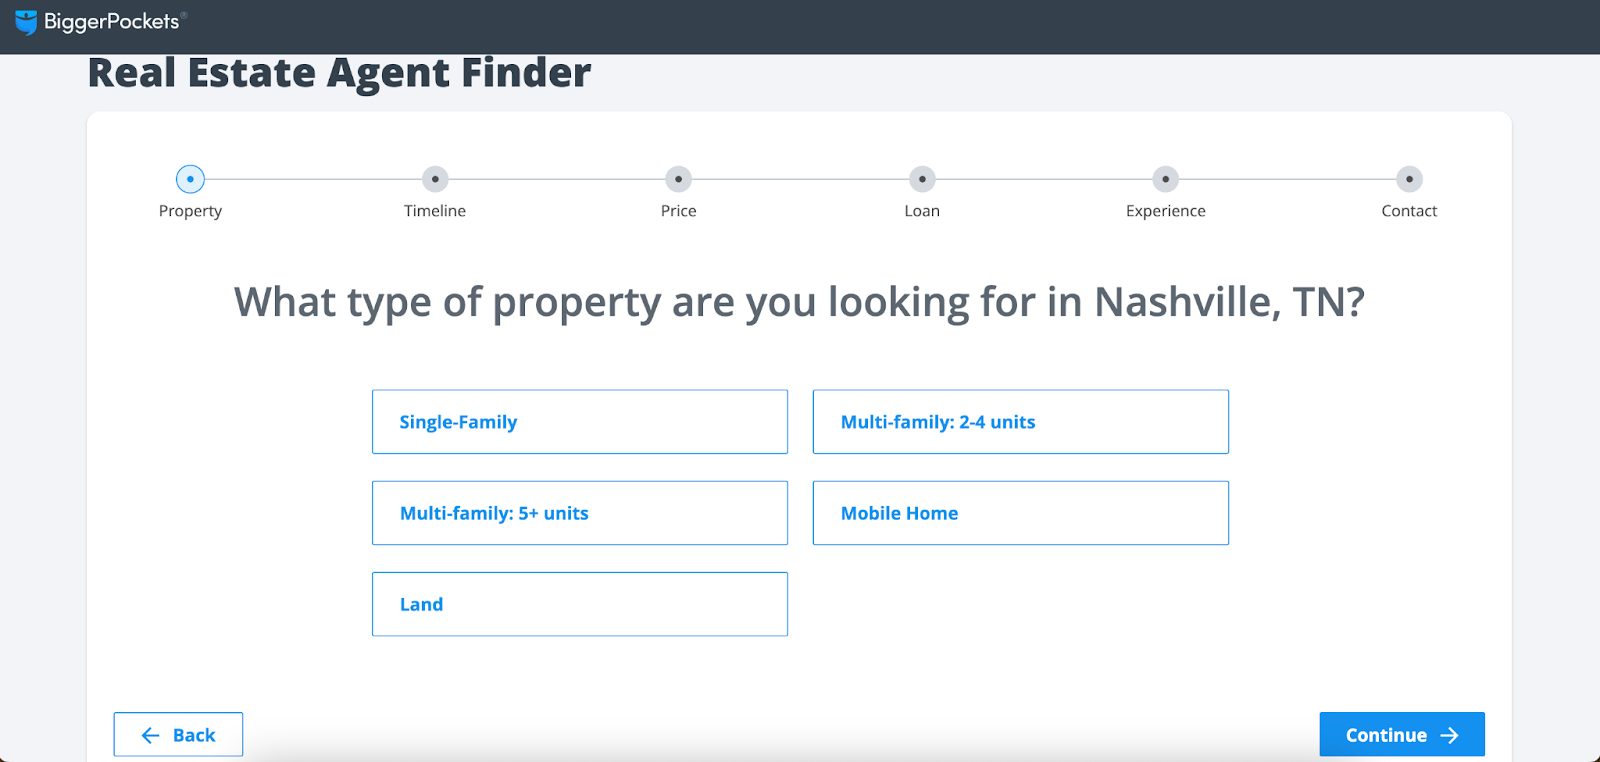Click the Real Estate Agent Finder heading
1600x762 pixels.
coord(339,72)
